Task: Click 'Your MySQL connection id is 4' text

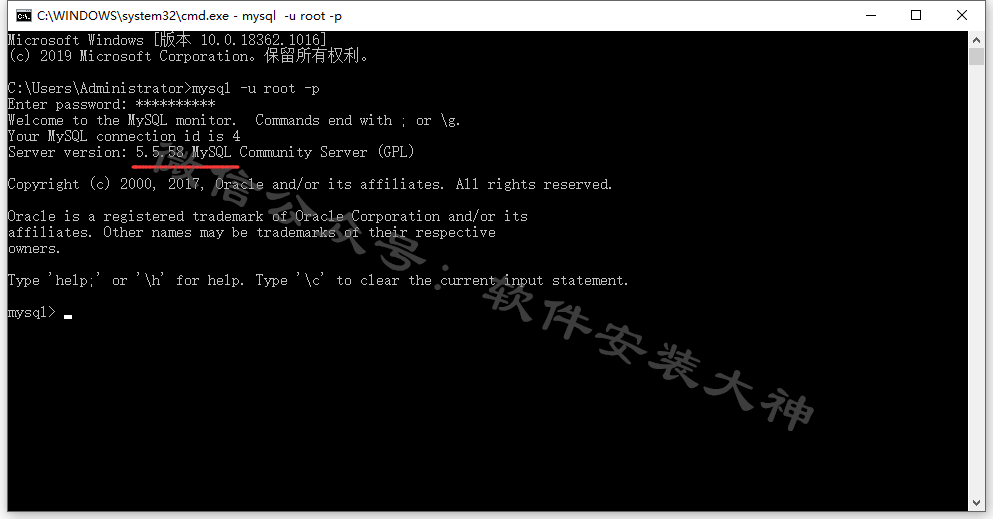Action: tap(124, 136)
